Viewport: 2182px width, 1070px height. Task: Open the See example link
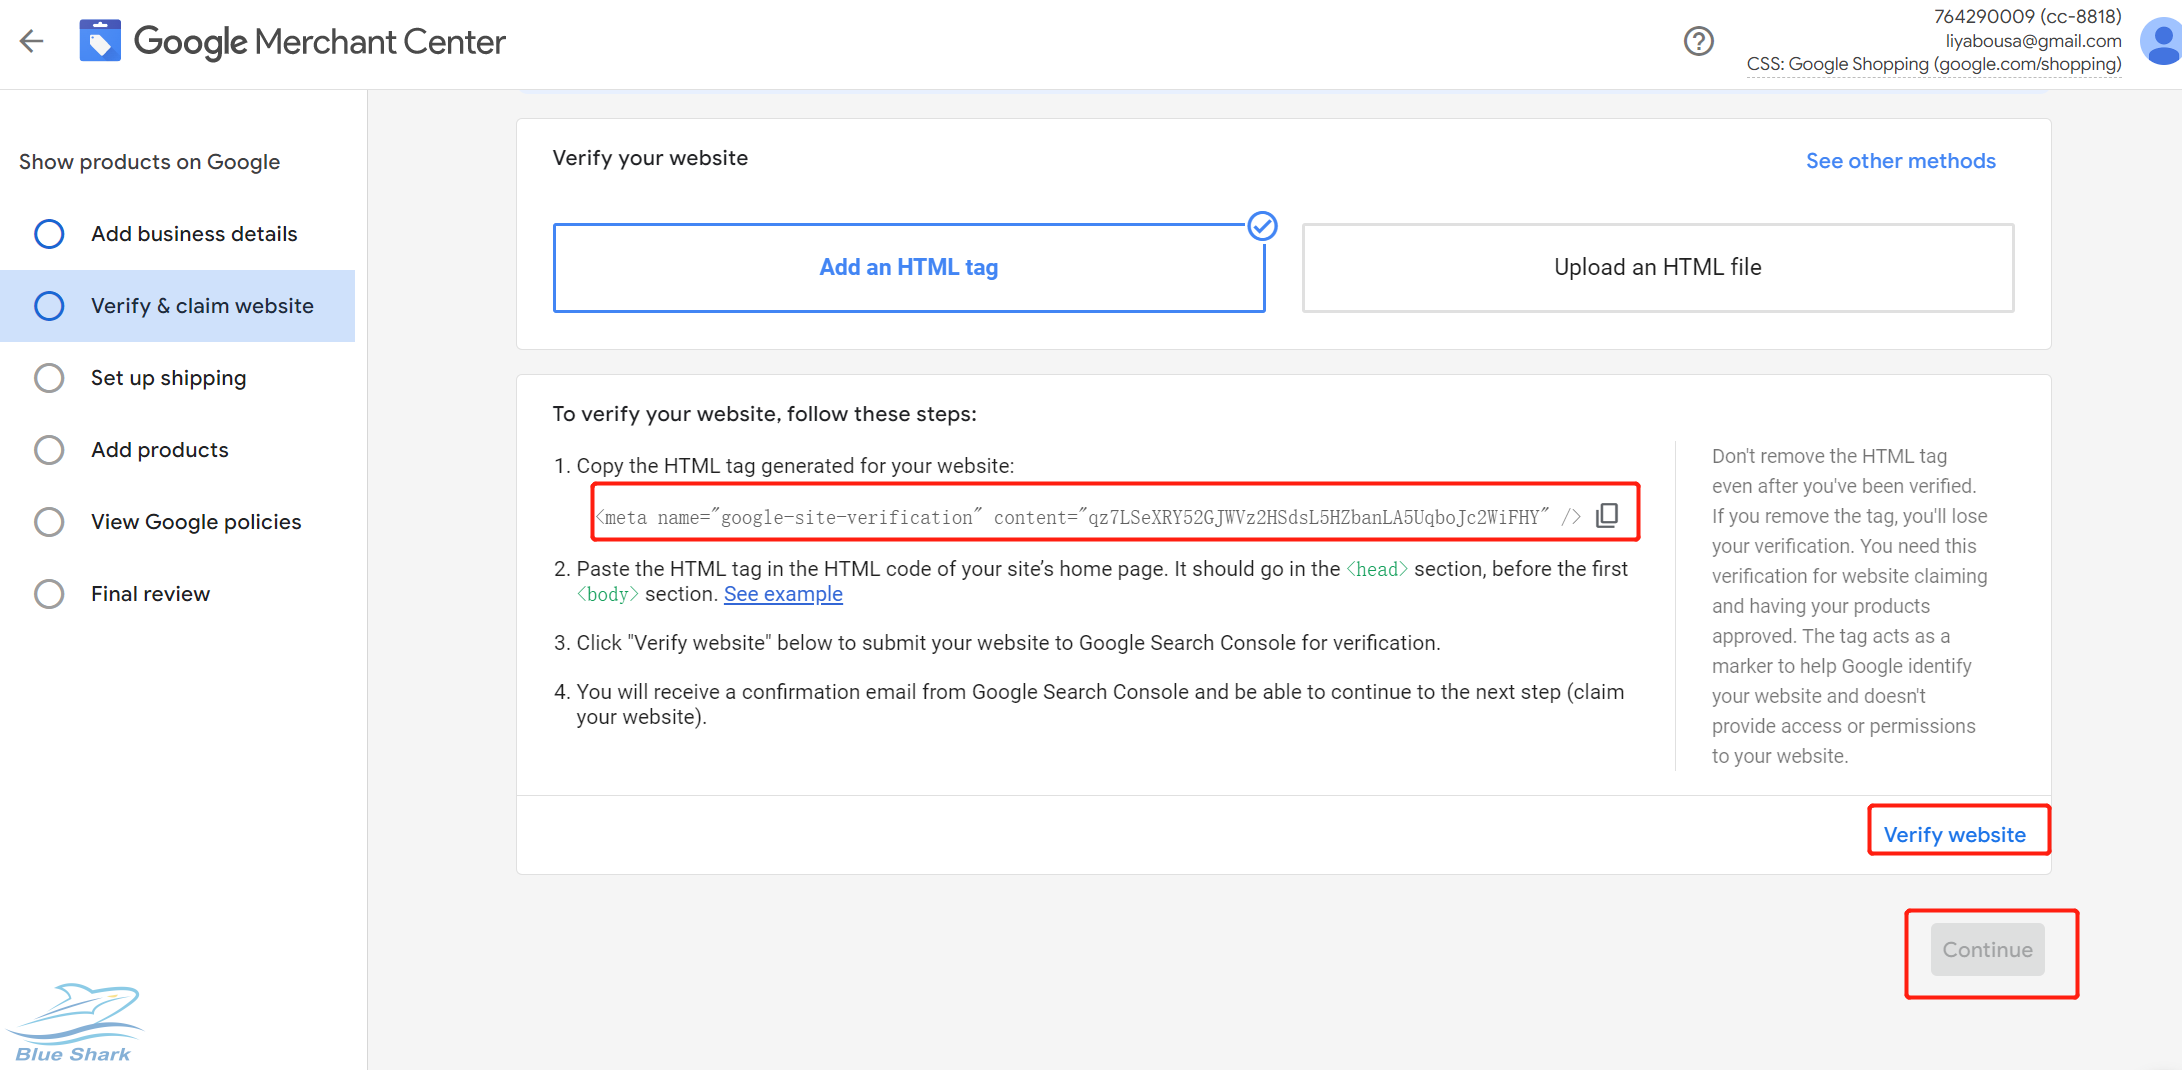[783, 594]
